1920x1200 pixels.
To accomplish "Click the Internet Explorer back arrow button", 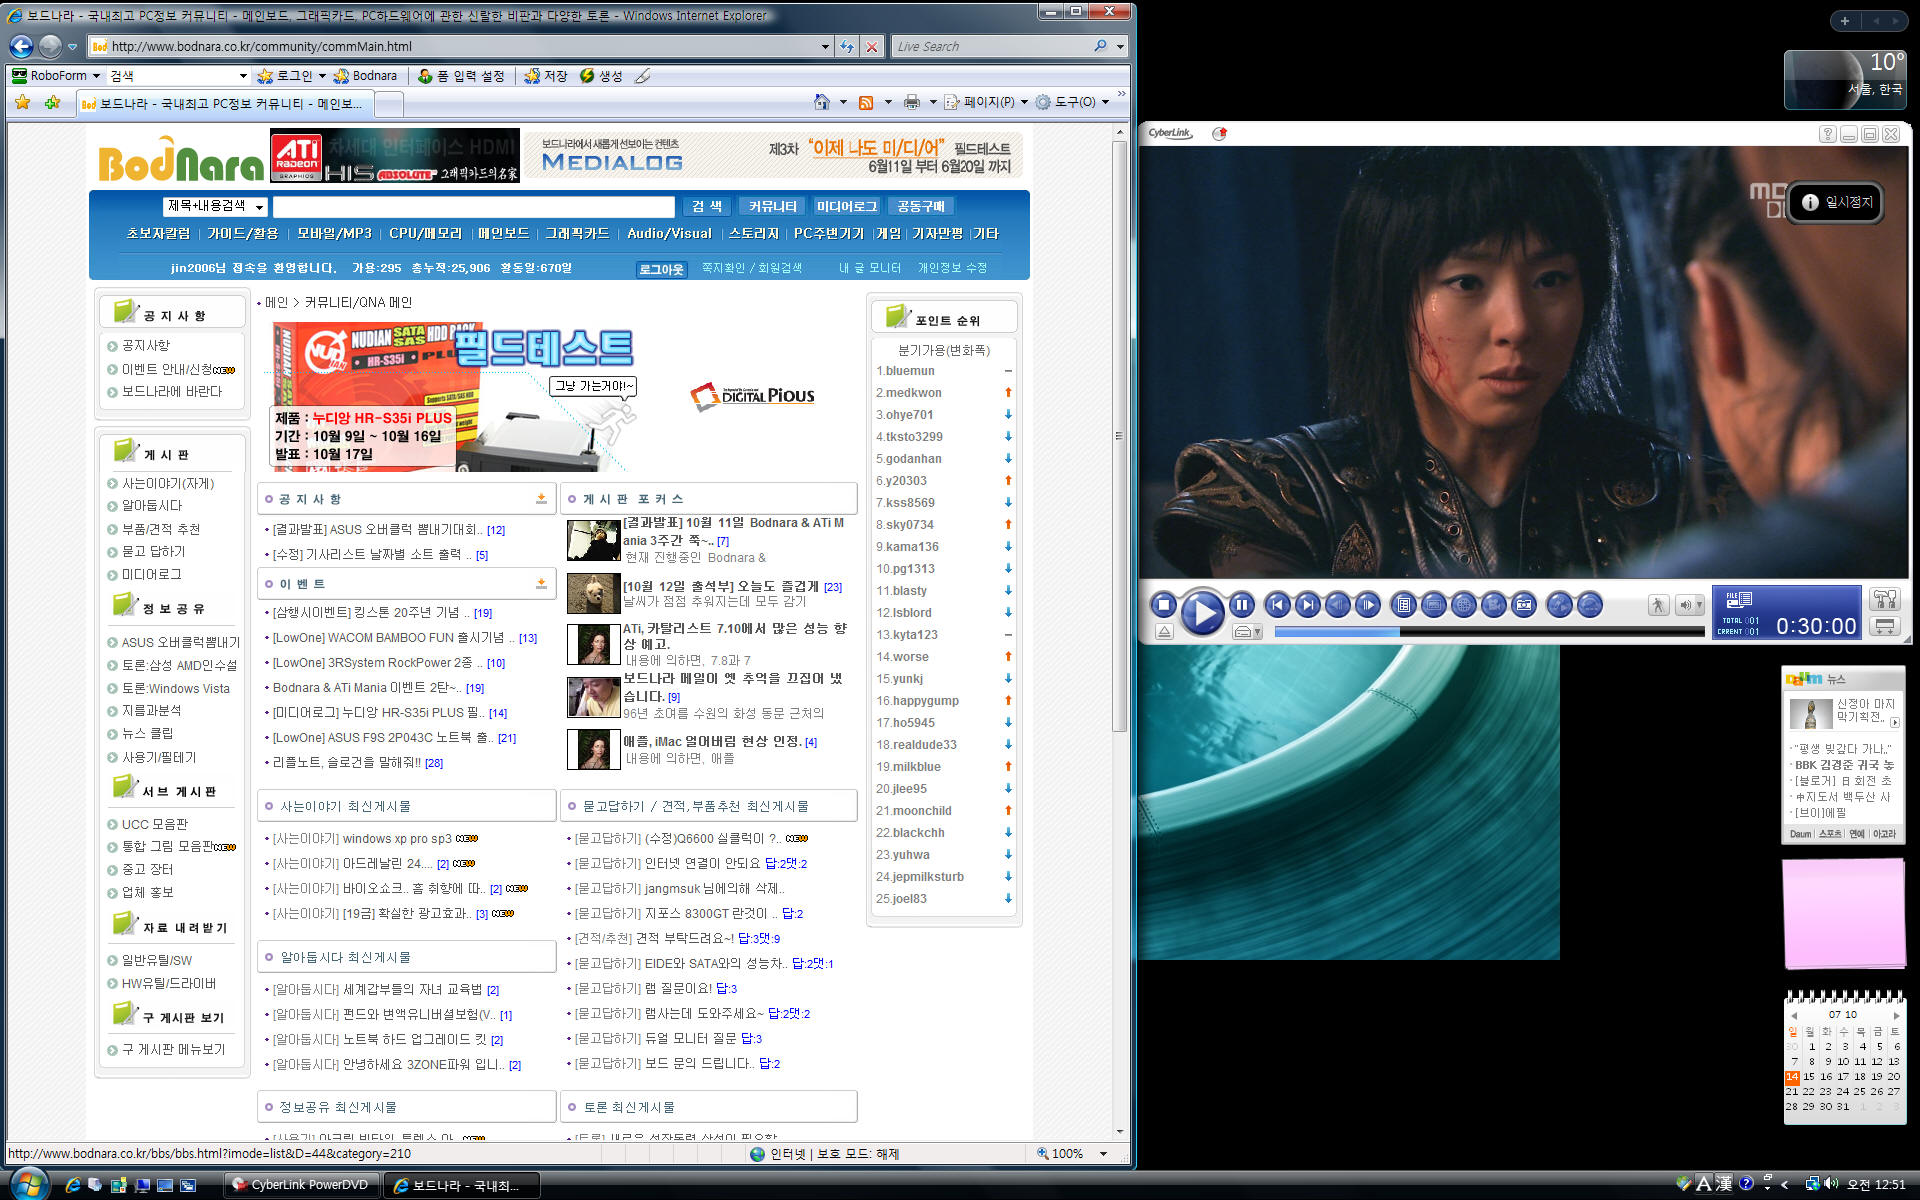I will (x=21, y=46).
